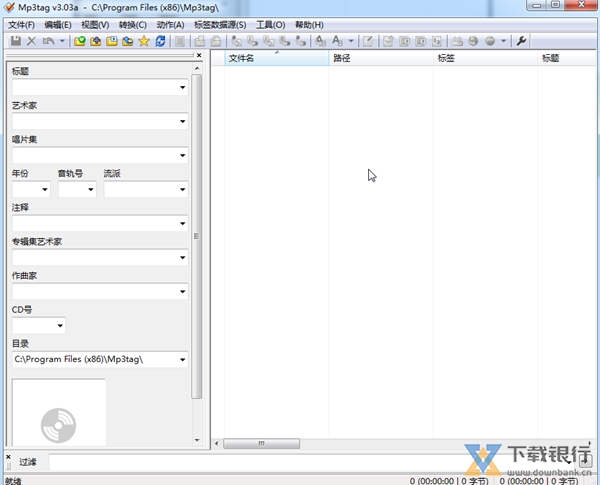Click the Save tag floppy disk icon
600x485 pixels.
pyautogui.click(x=16, y=41)
